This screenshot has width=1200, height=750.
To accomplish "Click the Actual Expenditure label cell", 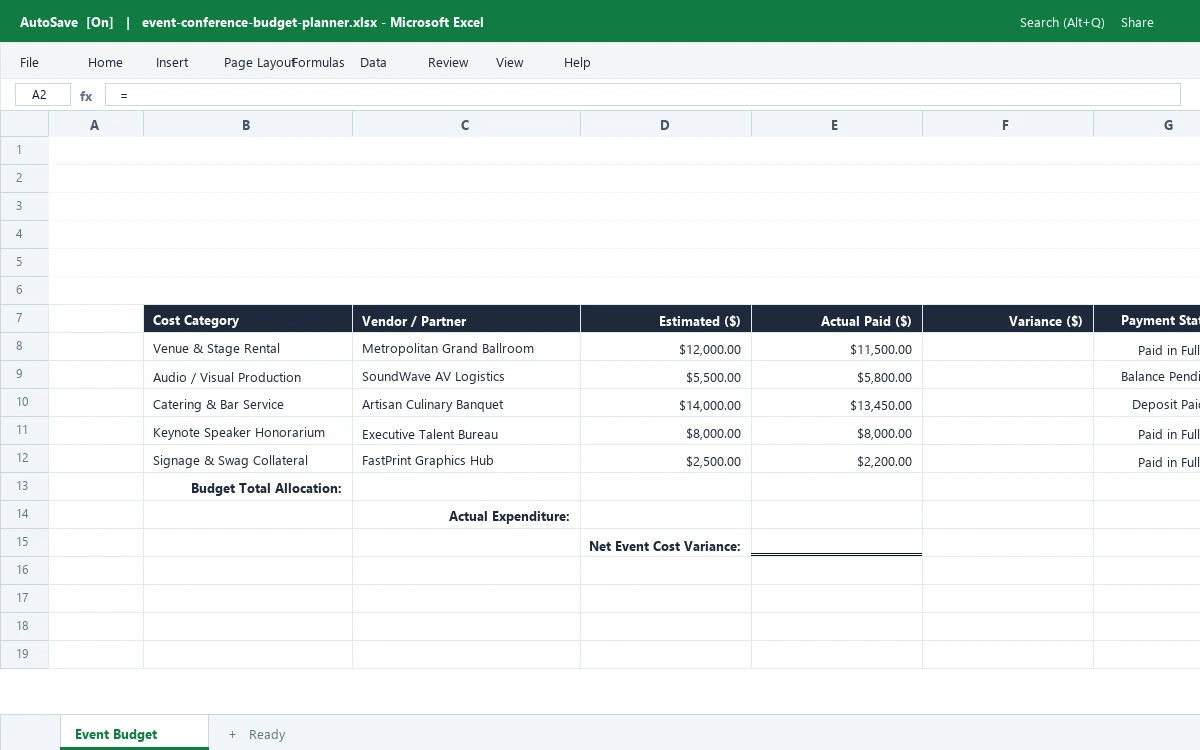I will [466, 515].
